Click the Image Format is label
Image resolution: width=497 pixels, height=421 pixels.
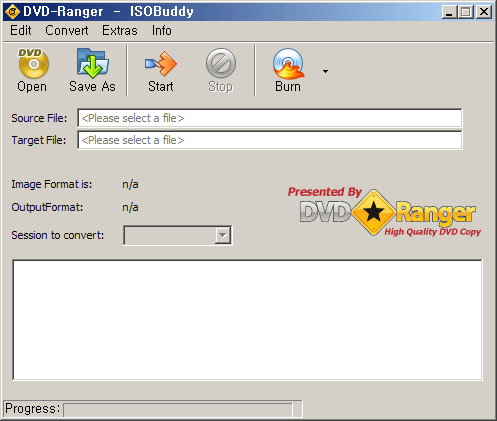pos(52,184)
